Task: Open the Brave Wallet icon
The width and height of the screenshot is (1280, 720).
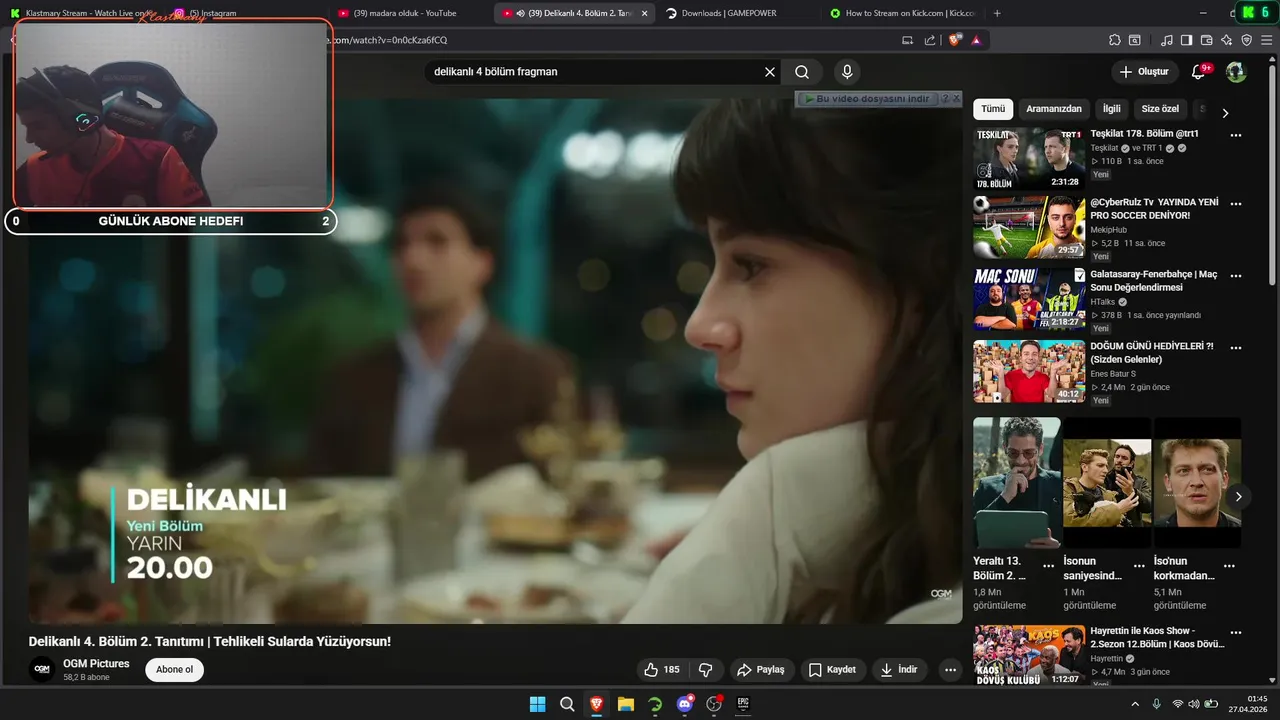Action: coord(1207,40)
